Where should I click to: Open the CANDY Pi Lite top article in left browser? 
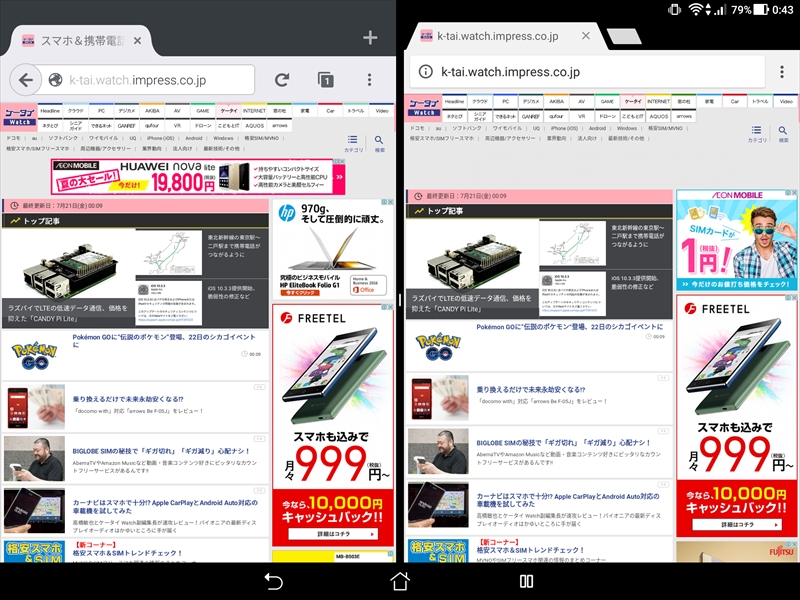click(68, 278)
